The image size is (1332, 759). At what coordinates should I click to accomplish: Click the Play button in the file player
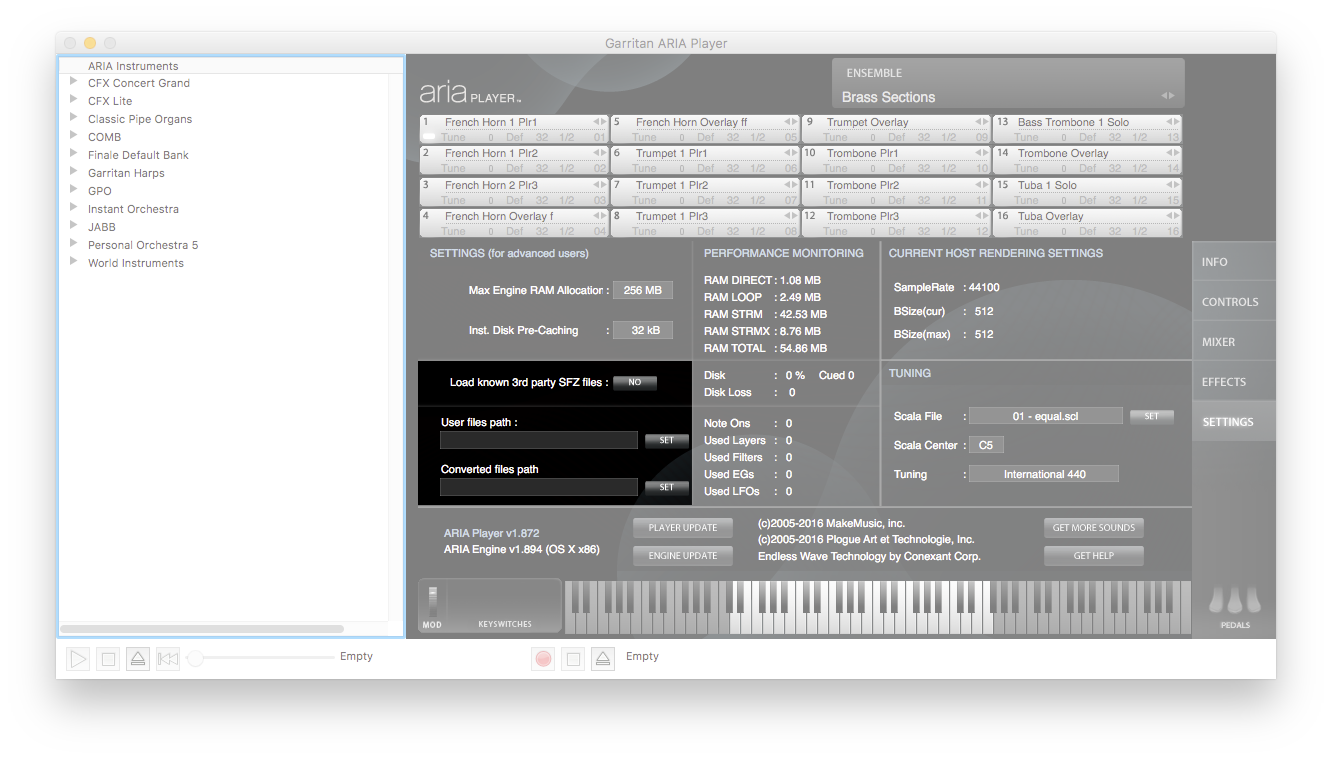click(78, 658)
